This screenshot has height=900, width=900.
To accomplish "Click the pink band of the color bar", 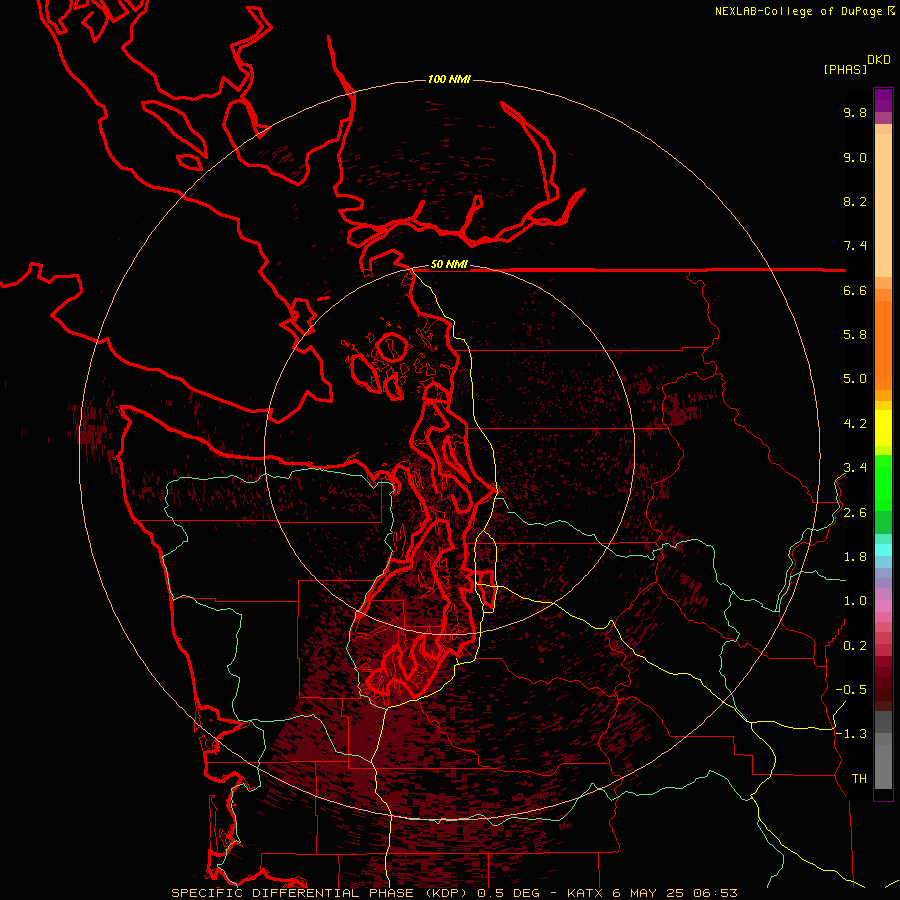I will click(883, 606).
